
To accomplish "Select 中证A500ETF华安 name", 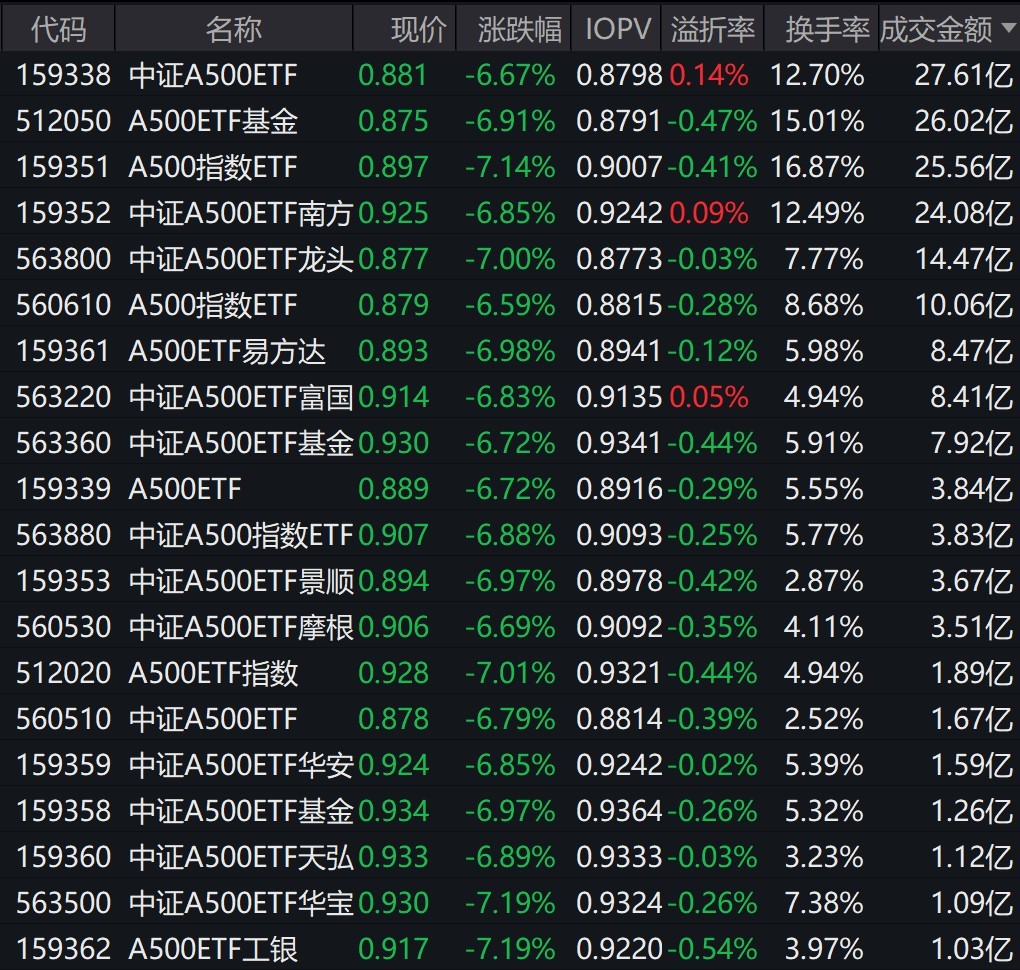I will (x=241, y=765).
